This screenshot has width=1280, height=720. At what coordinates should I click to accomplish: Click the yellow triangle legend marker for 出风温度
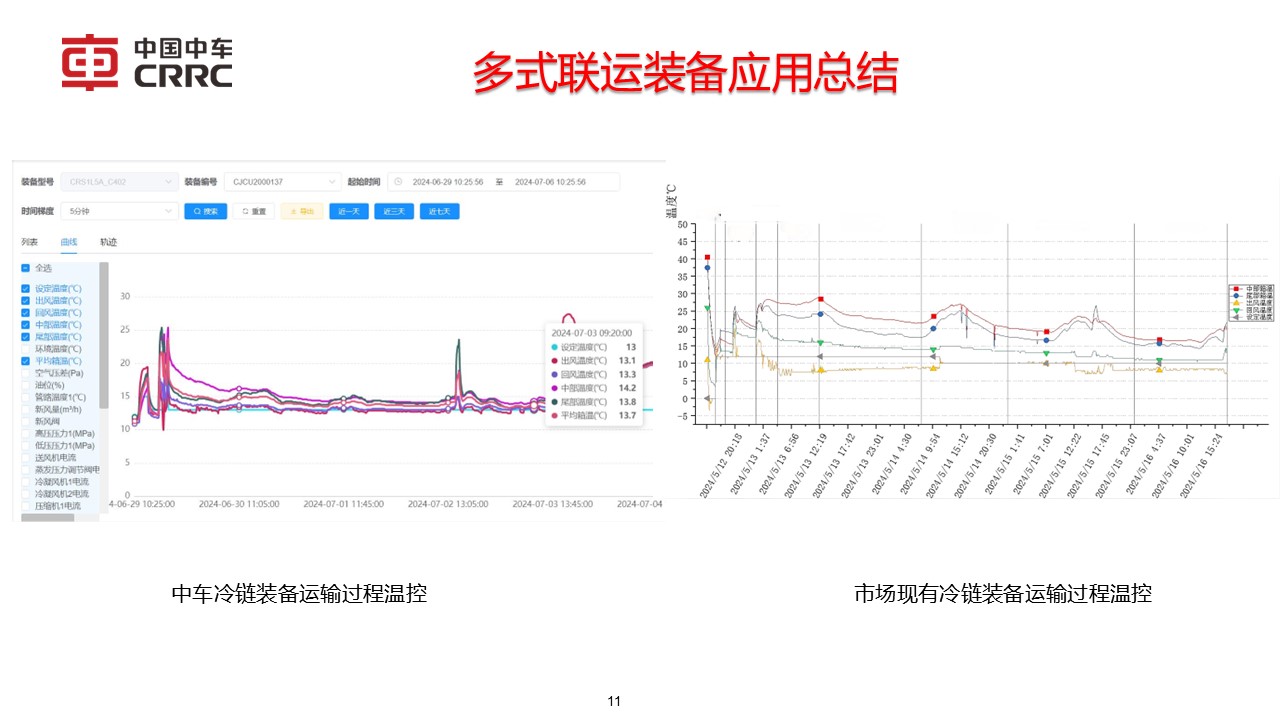(x=1236, y=303)
